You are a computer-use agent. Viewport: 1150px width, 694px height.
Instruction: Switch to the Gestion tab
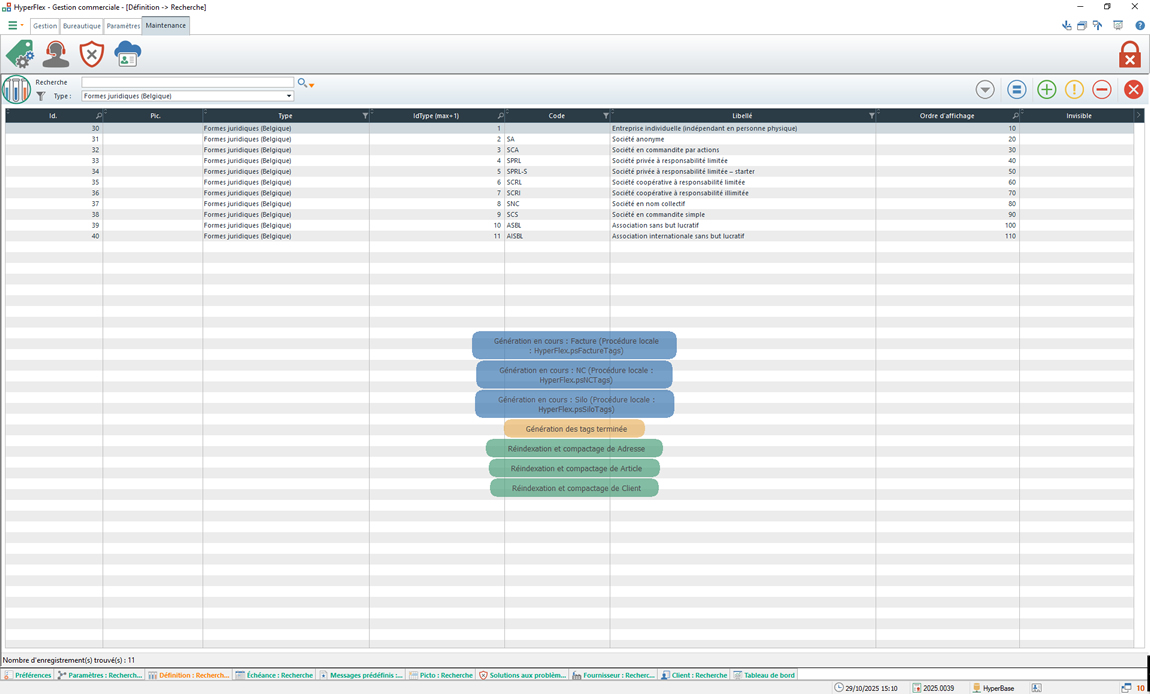coord(45,26)
